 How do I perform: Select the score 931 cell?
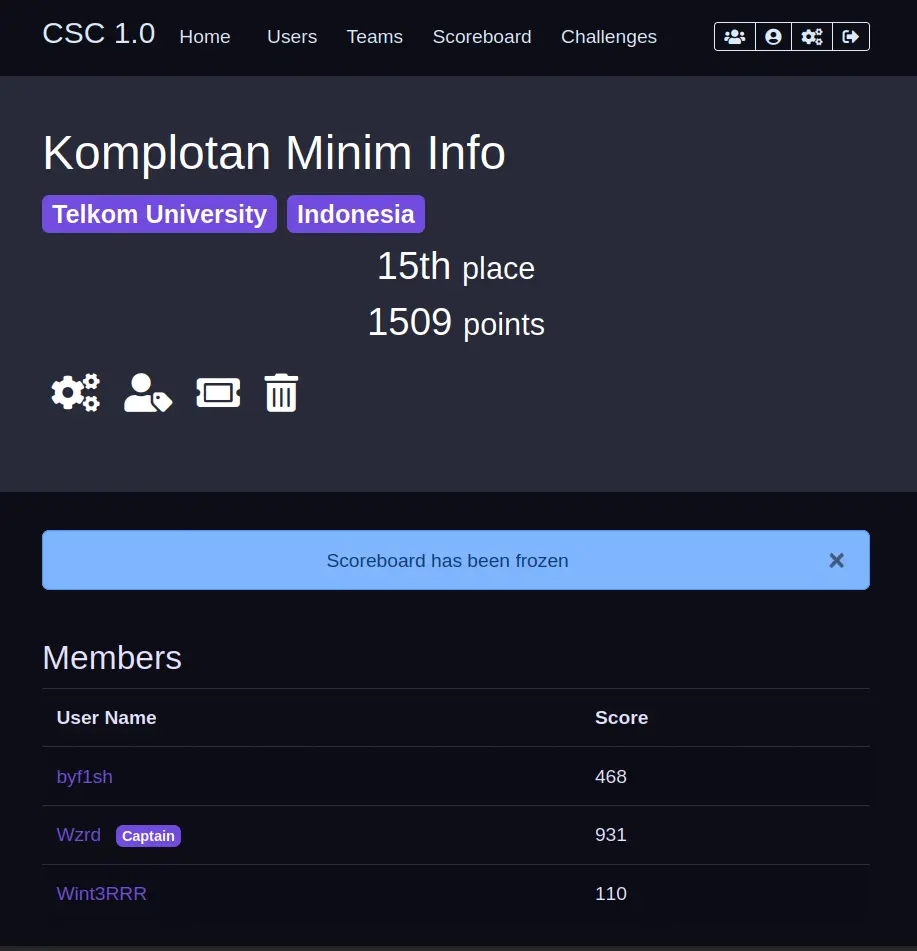[x=611, y=835]
